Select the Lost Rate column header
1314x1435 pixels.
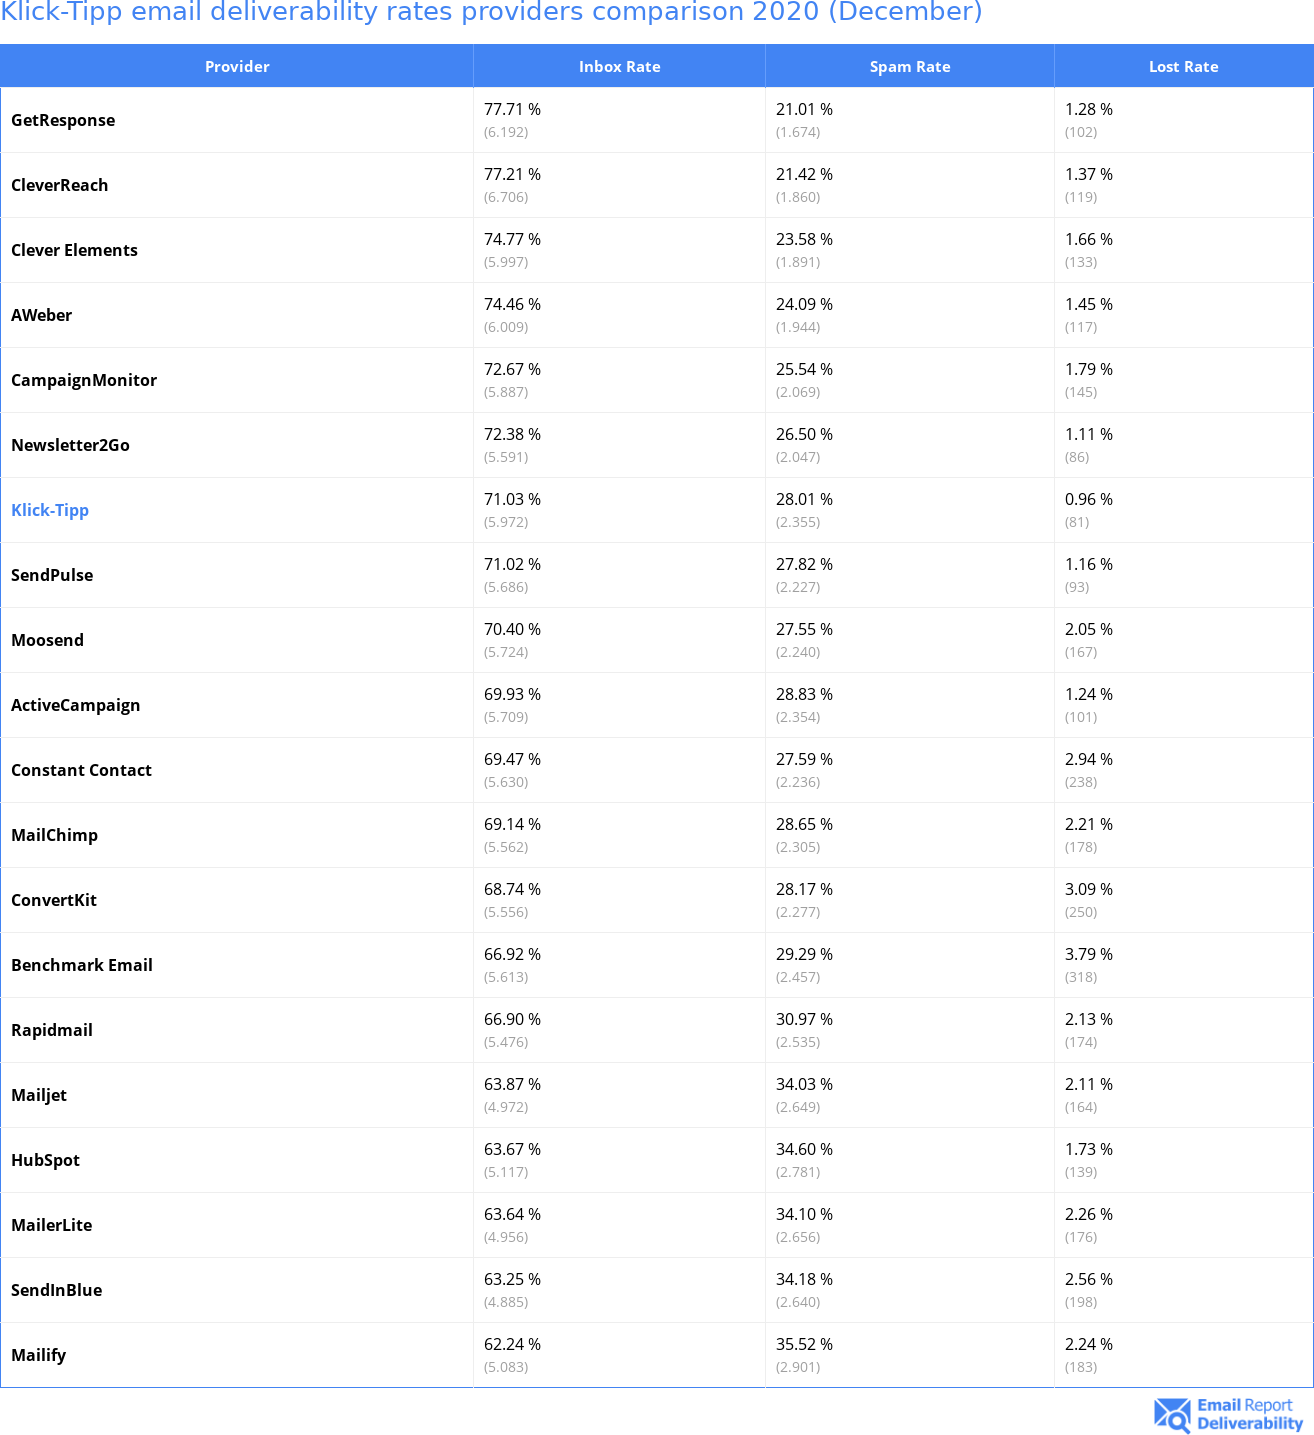click(1183, 67)
